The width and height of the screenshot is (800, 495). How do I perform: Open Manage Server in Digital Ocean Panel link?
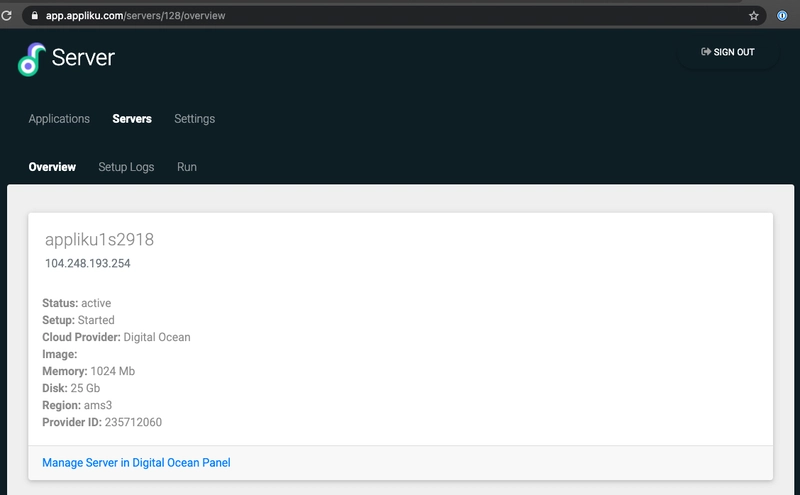pos(136,462)
